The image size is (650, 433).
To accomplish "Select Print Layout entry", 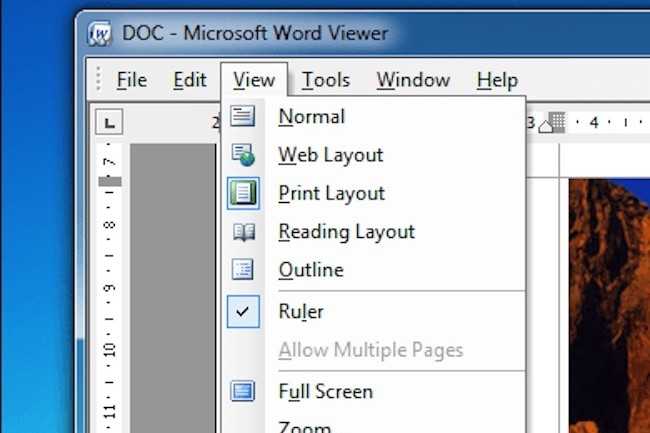I will 373,194.
